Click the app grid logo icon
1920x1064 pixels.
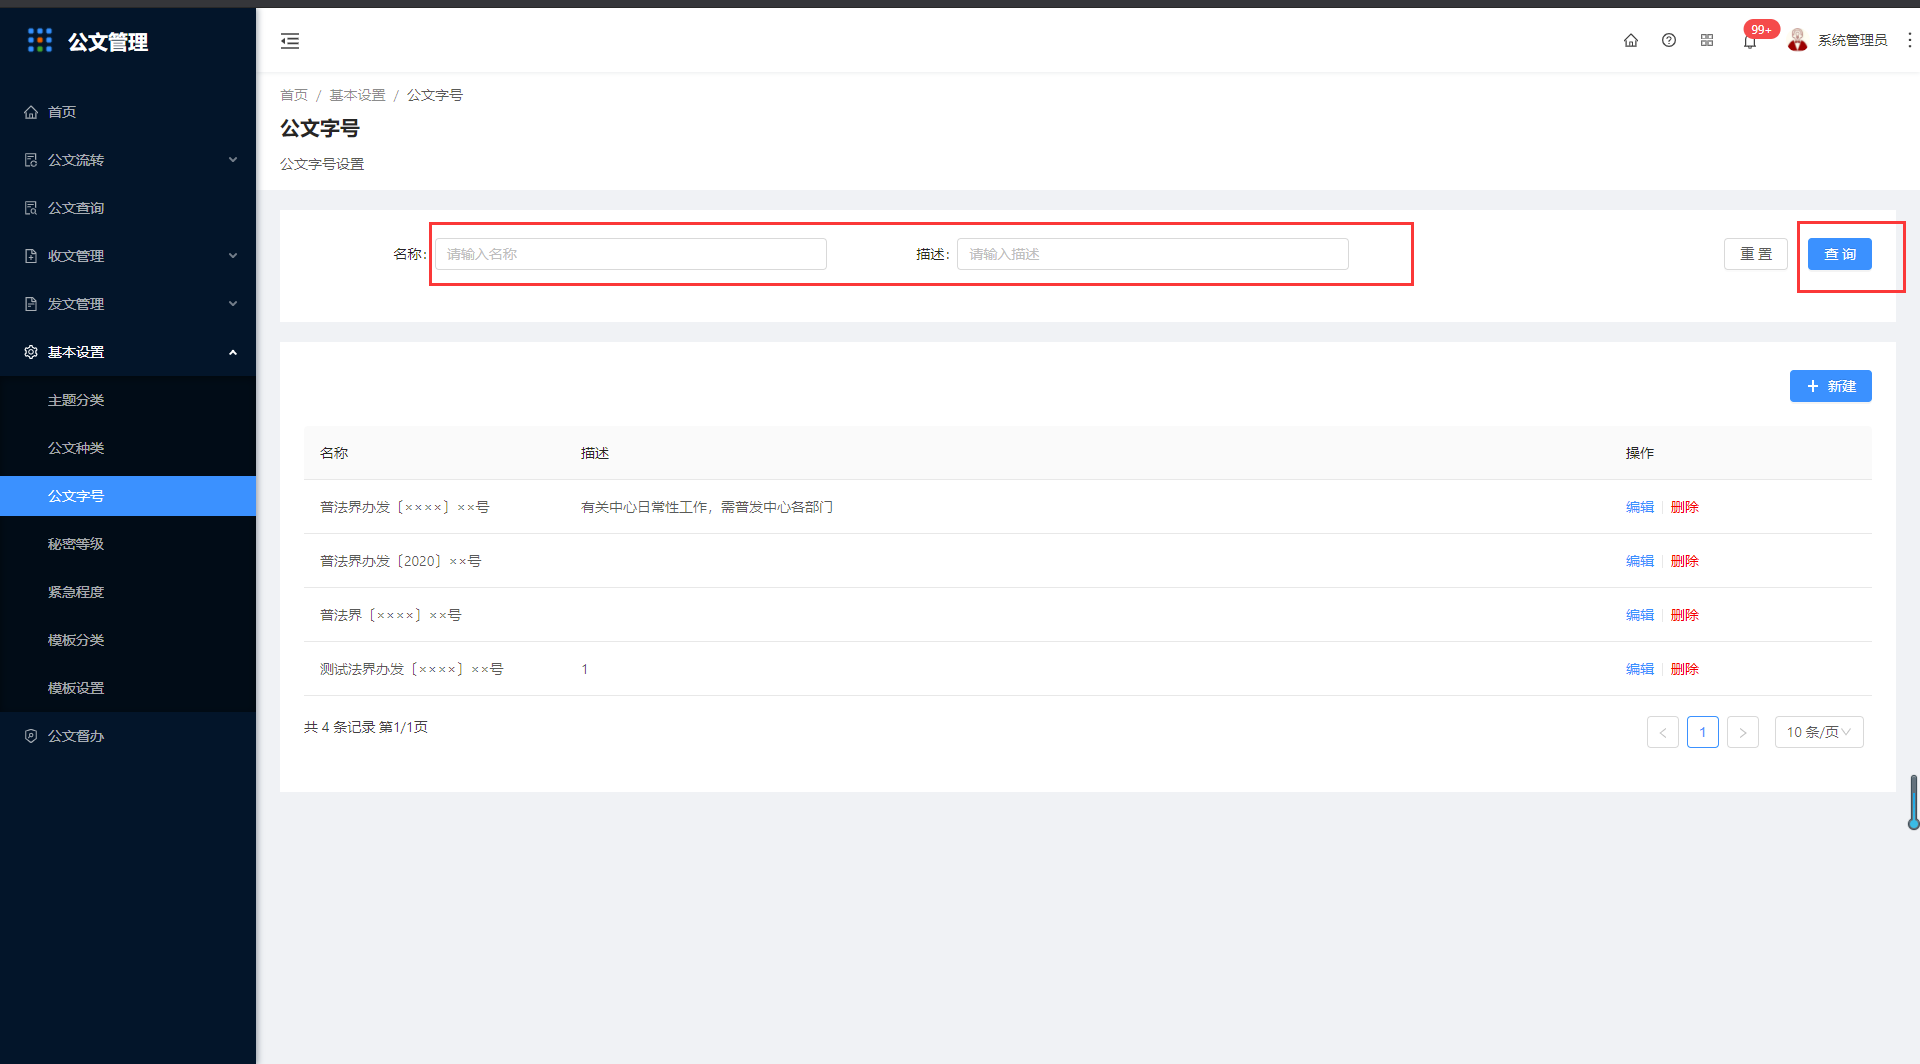(40, 40)
